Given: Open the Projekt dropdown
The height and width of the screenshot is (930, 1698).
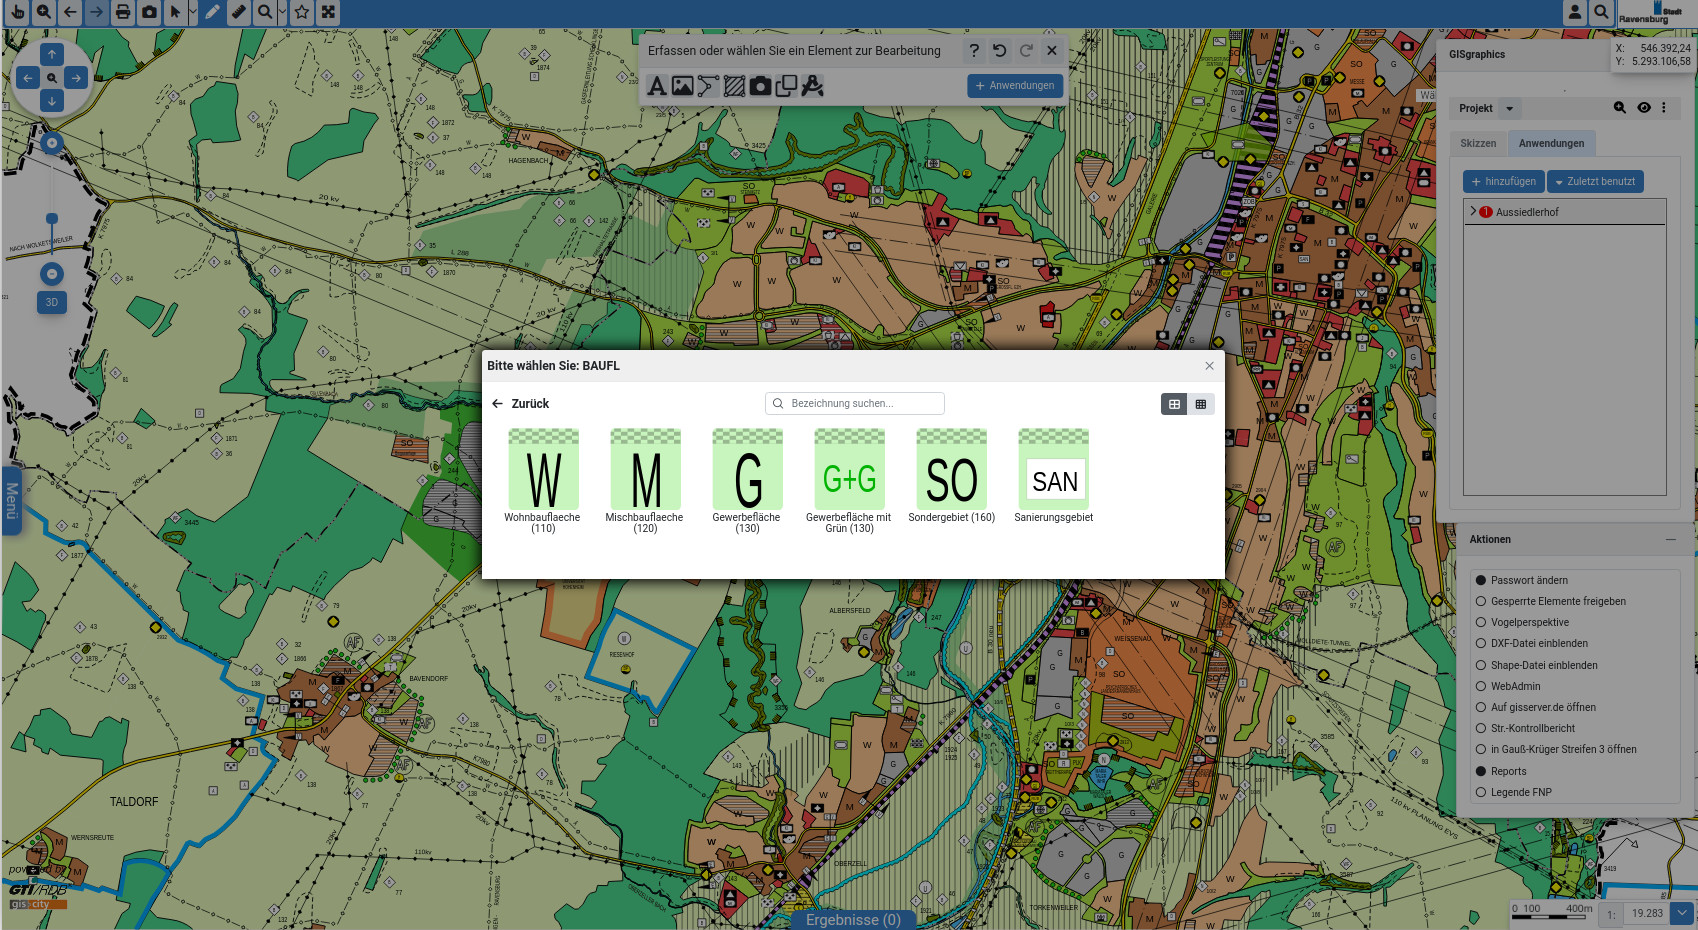Looking at the screenshot, I should point(1486,108).
